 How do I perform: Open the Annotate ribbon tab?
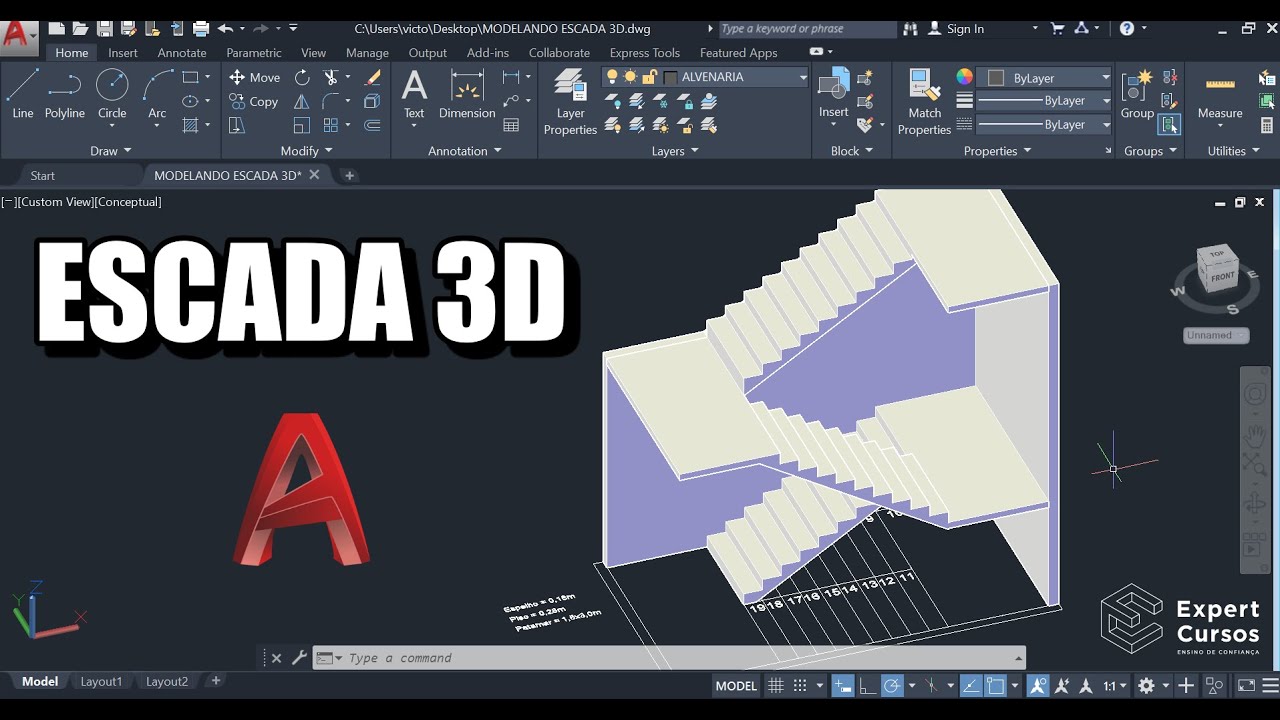click(x=182, y=53)
